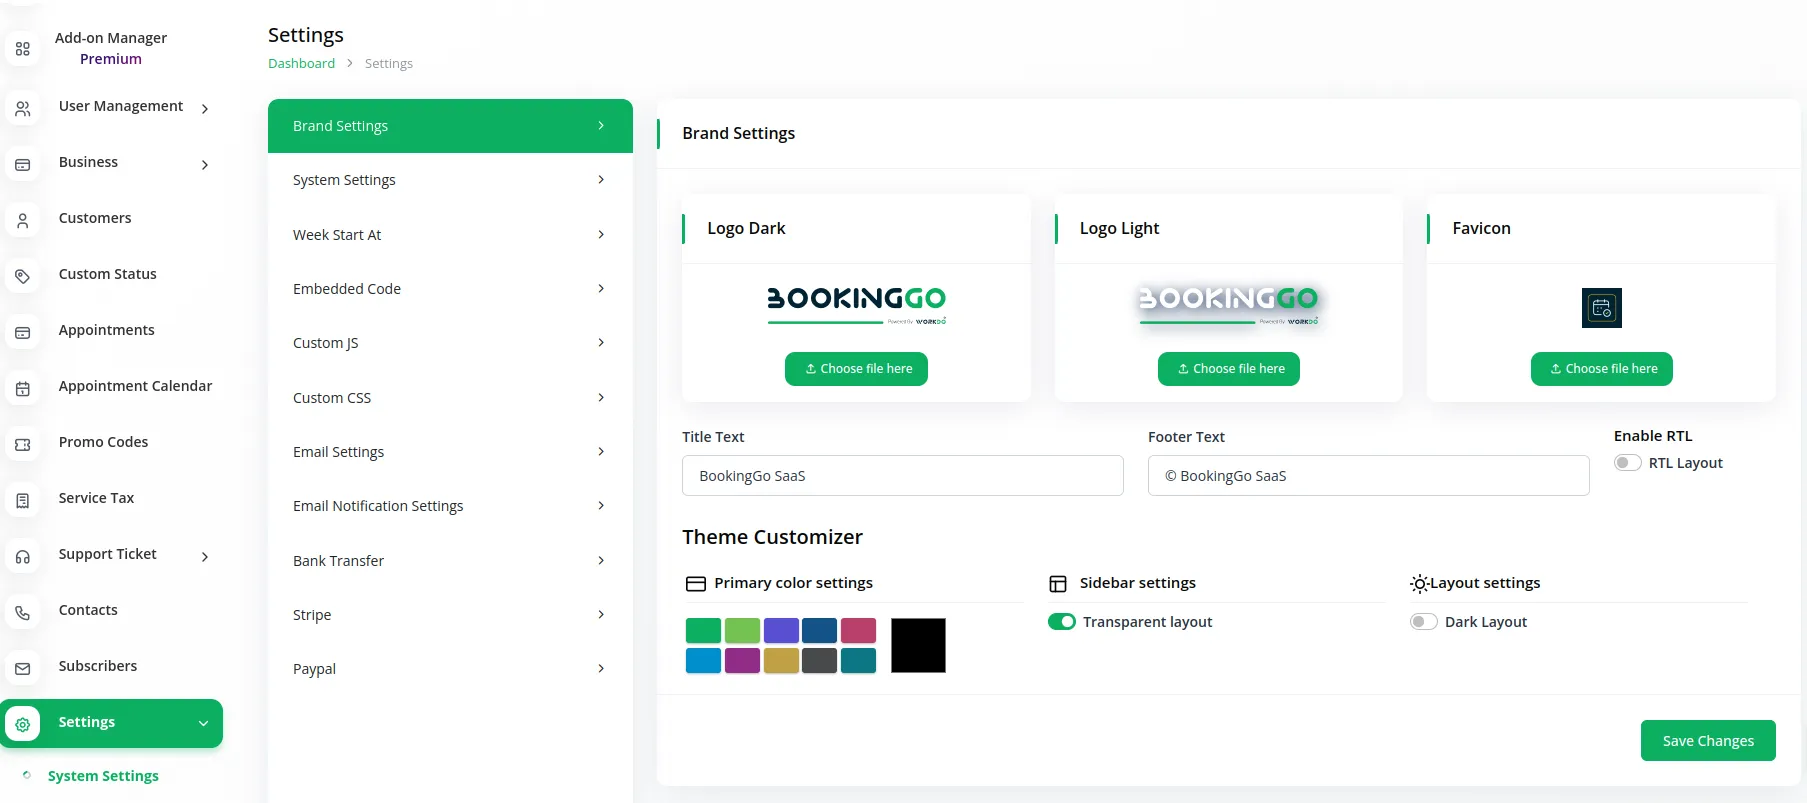Click the Title Text input field
The height and width of the screenshot is (803, 1807).
click(x=902, y=476)
